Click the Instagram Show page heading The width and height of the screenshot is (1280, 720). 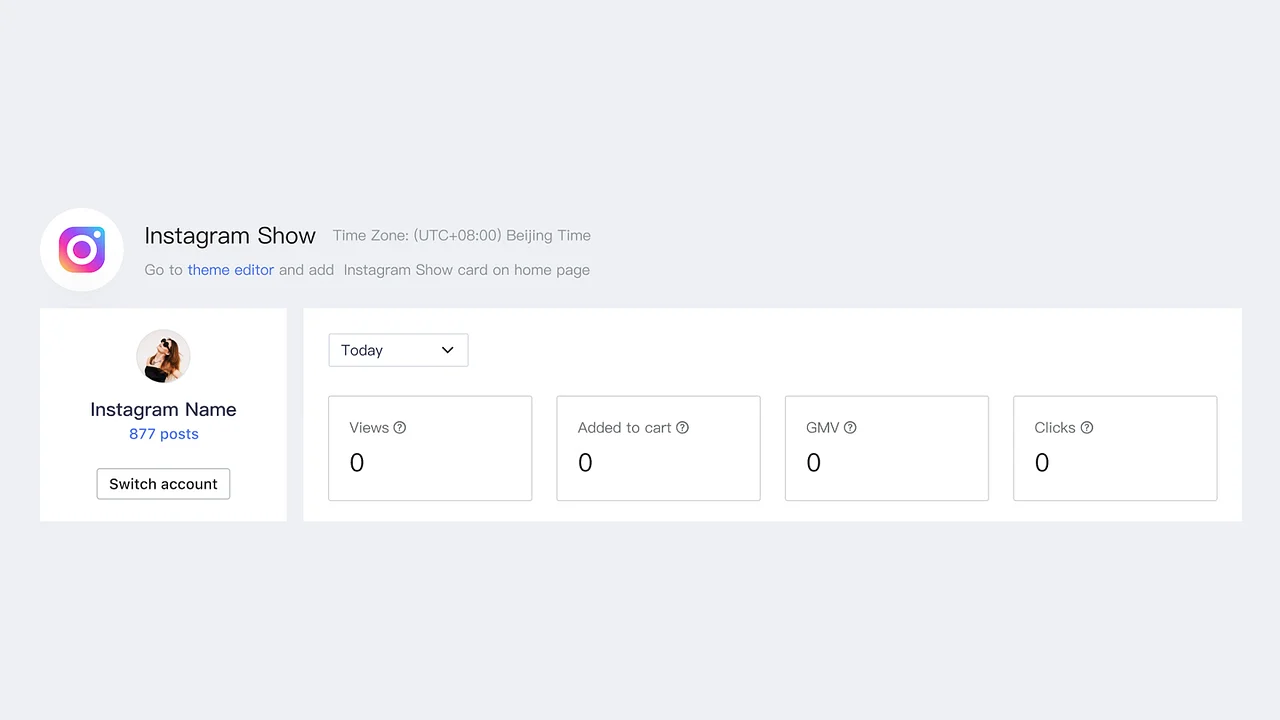point(230,236)
